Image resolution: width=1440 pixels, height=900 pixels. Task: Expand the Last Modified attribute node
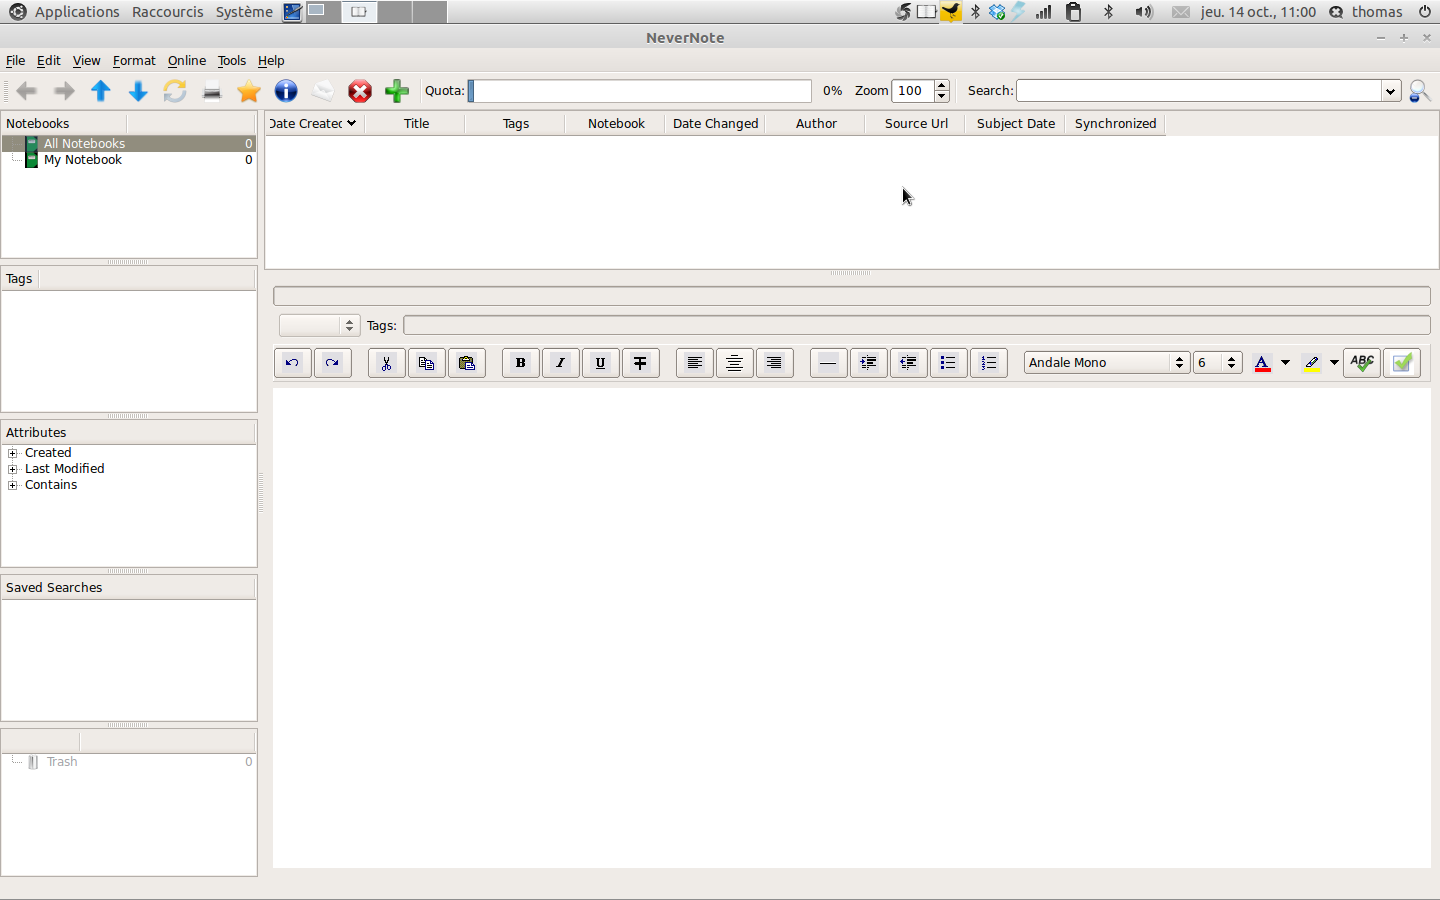pyautogui.click(x=13, y=469)
